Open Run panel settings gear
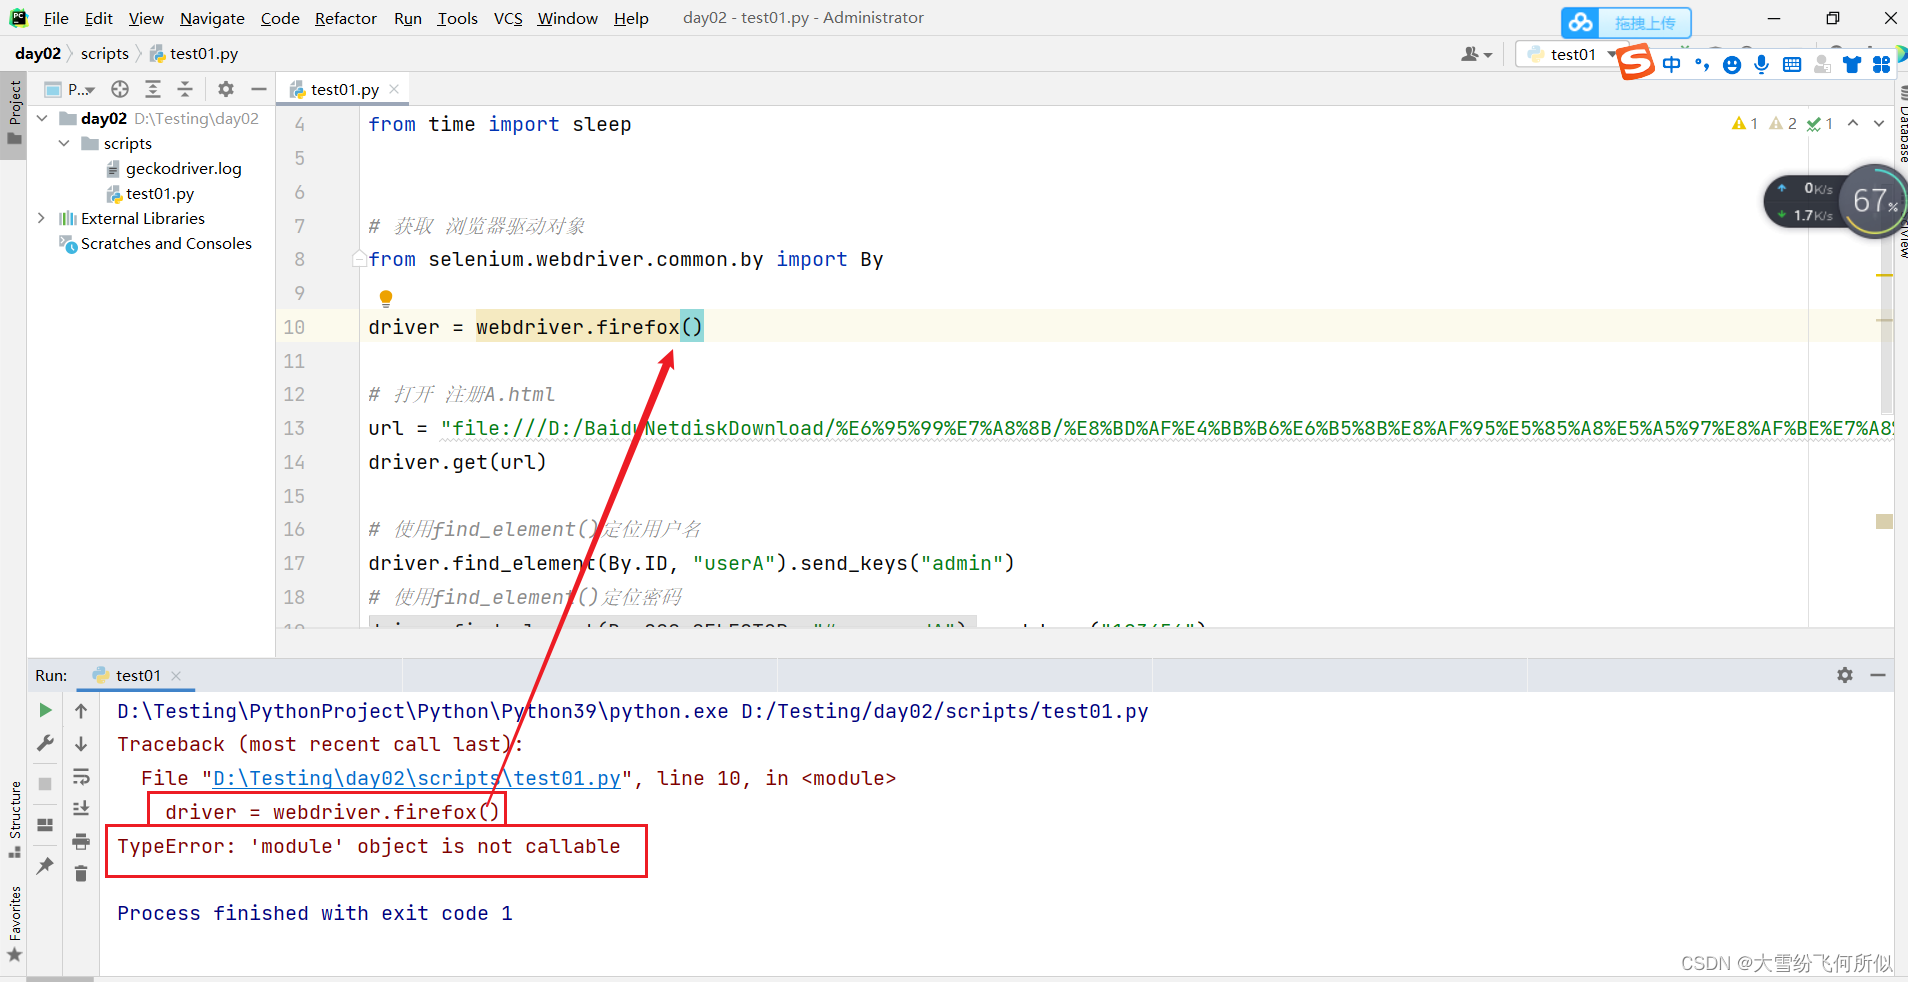This screenshot has width=1908, height=982. pos(1845,675)
